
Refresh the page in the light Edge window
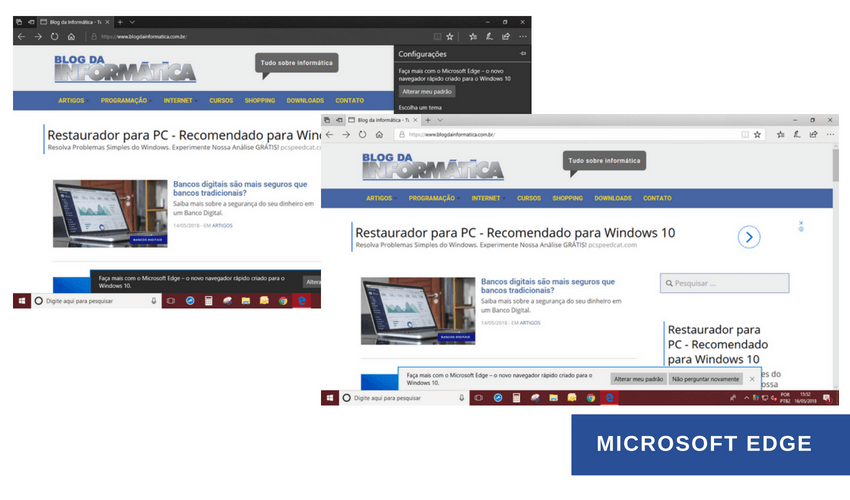coord(362,134)
